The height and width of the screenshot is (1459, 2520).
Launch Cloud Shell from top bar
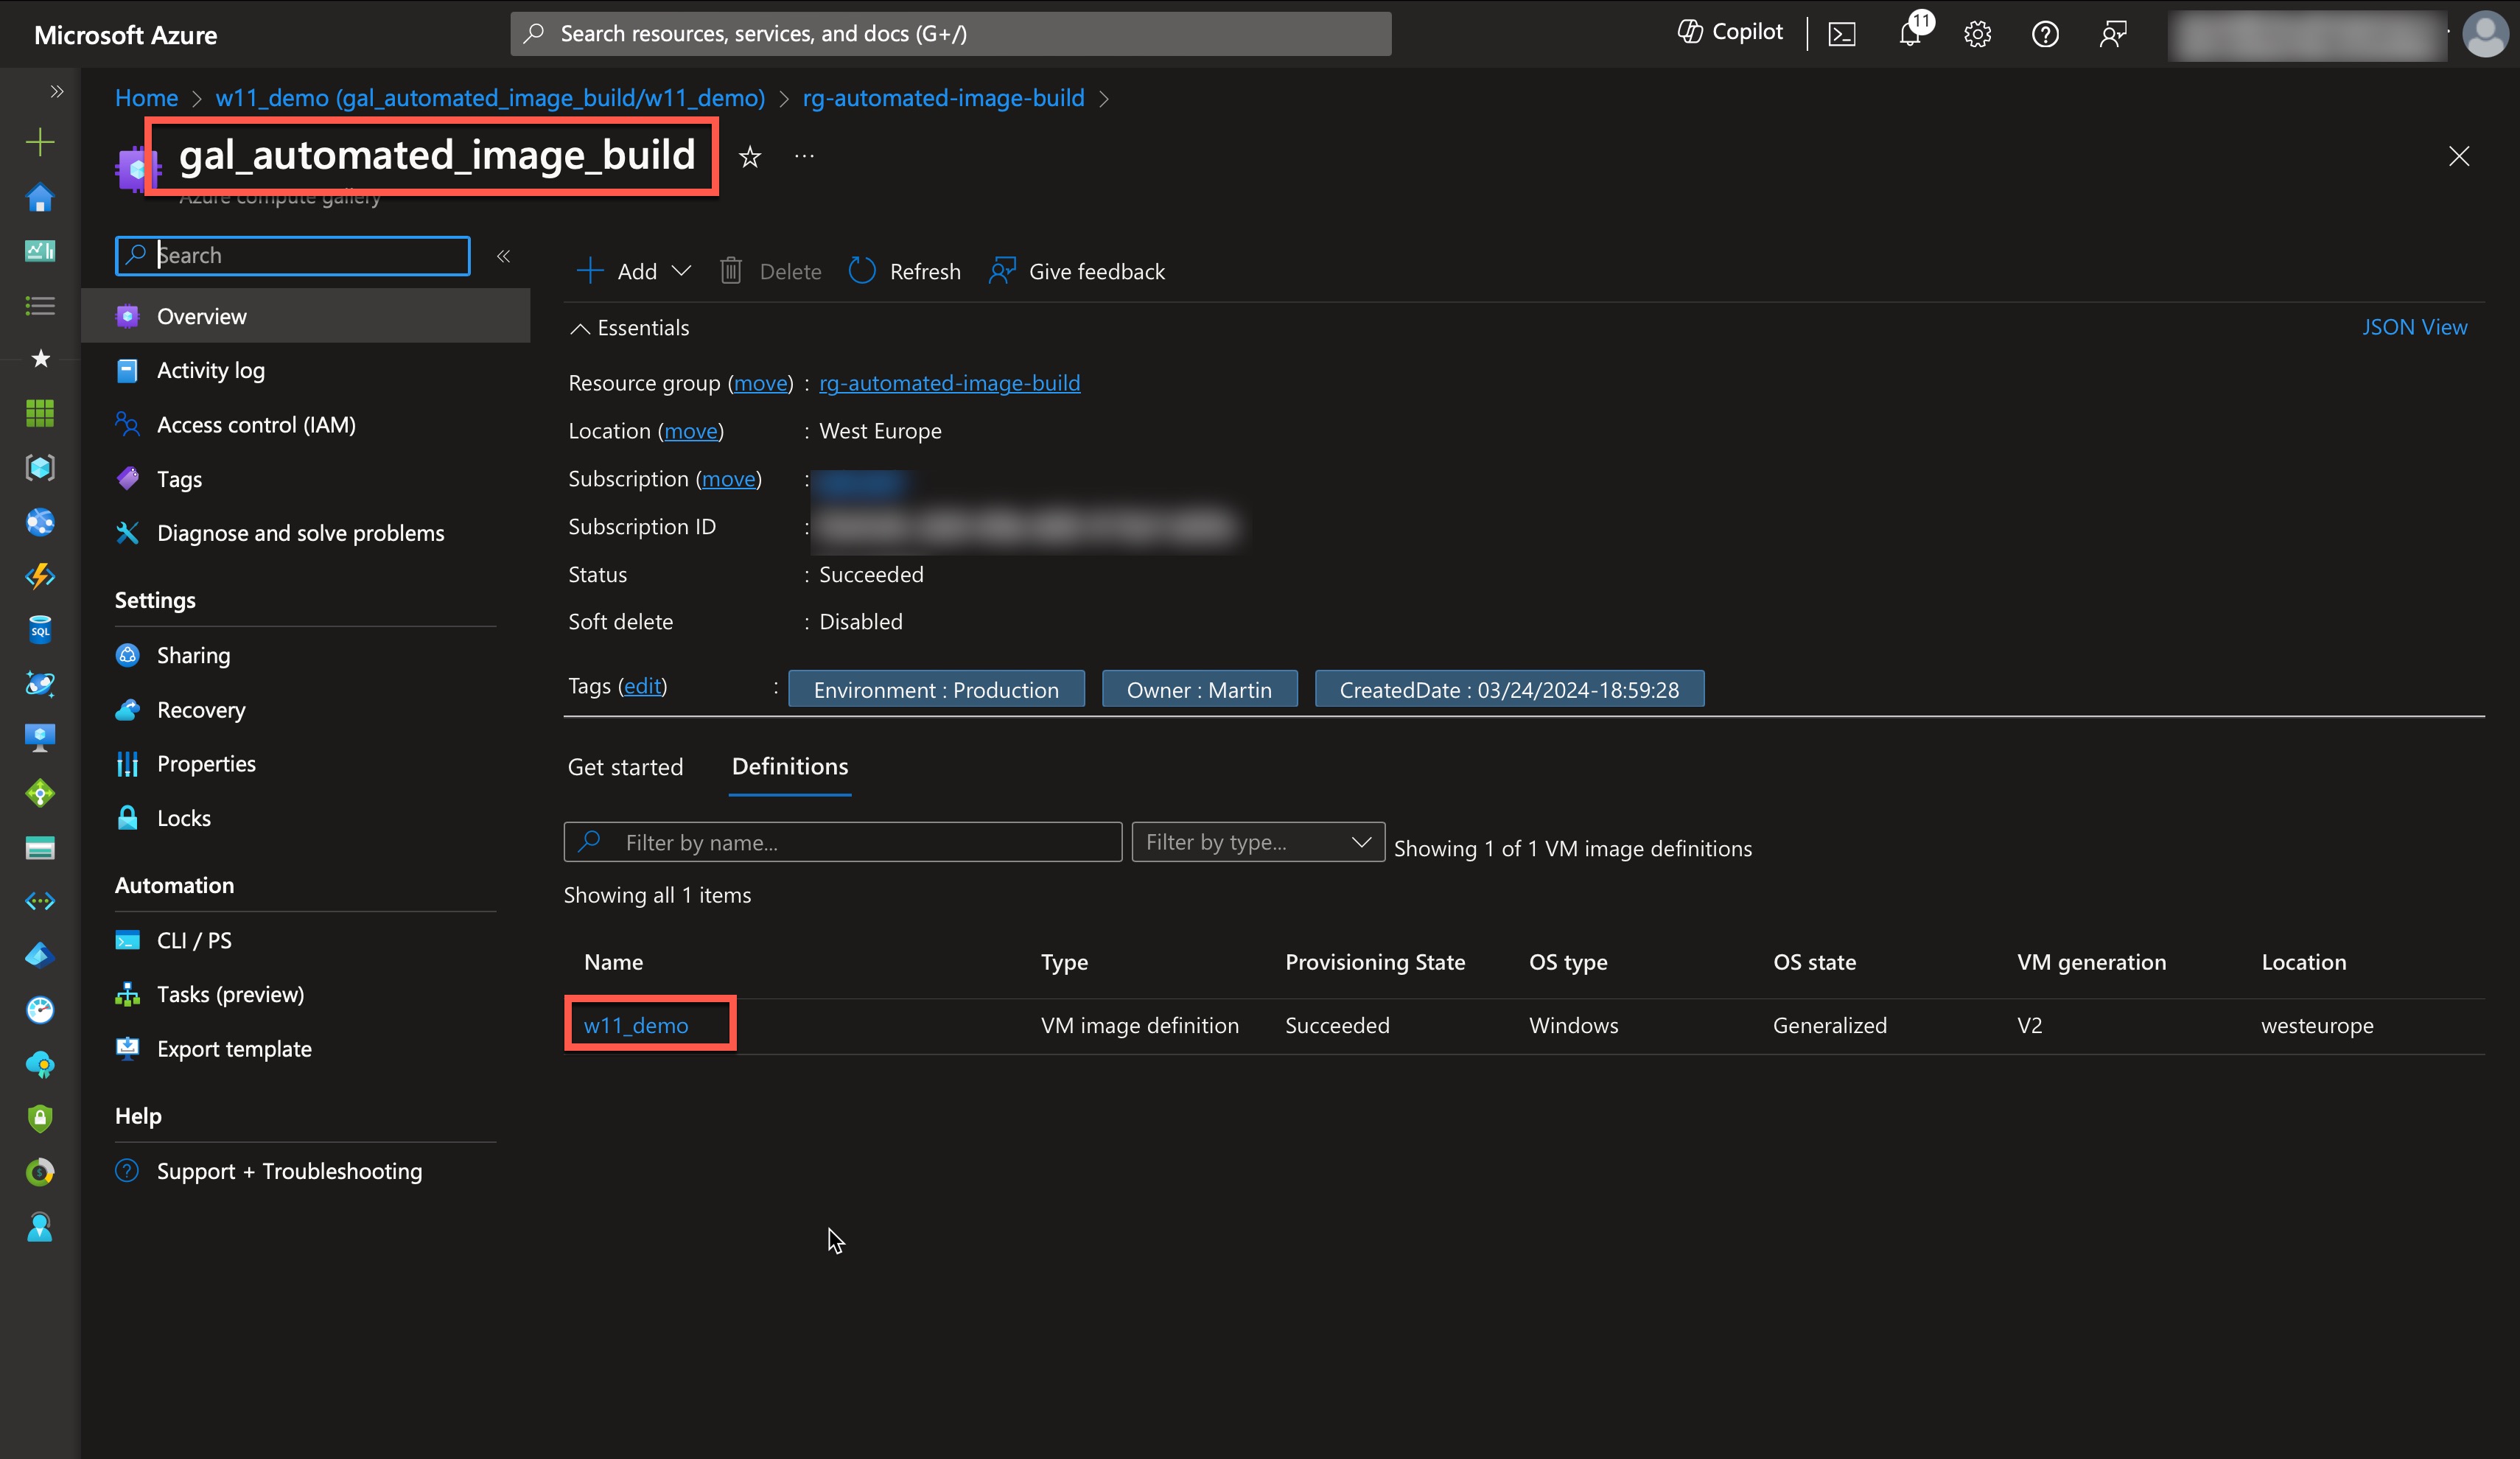pyautogui.click(x=1842, y=34)
